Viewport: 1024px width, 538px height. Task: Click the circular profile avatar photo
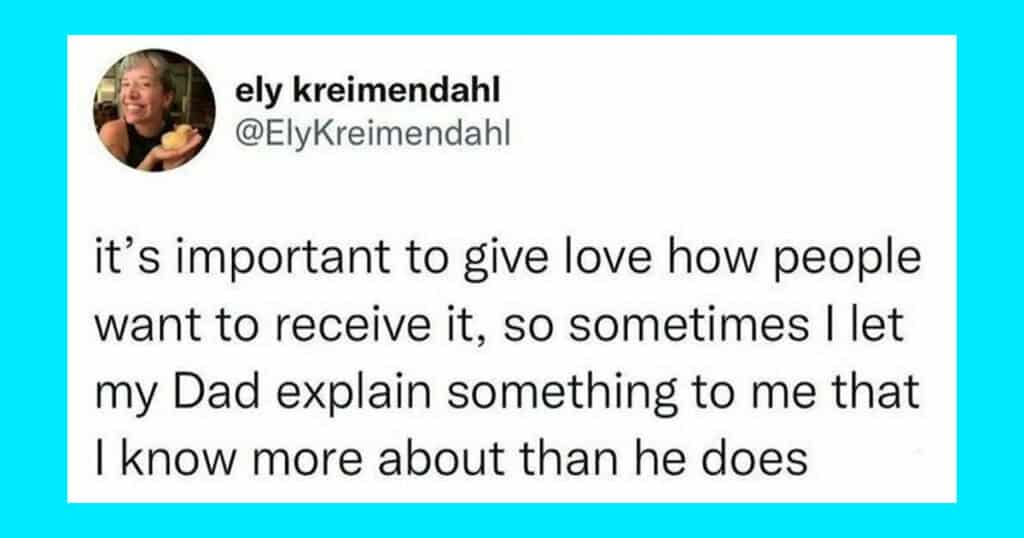(155, 110)
